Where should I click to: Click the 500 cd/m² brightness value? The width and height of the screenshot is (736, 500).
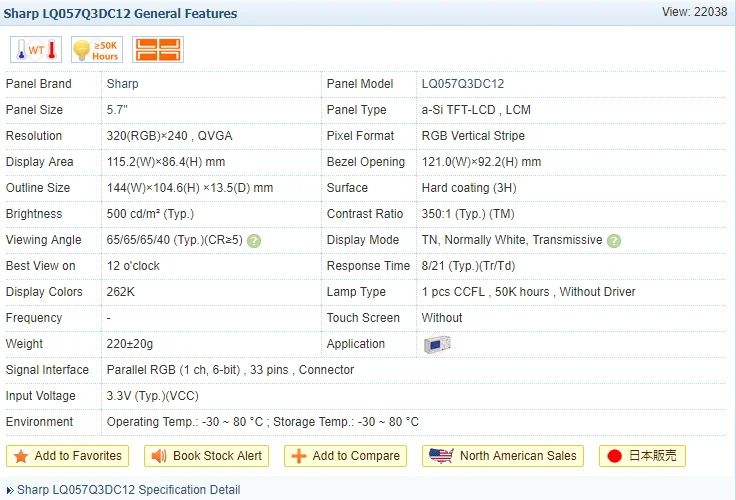[x=150, y=214]
